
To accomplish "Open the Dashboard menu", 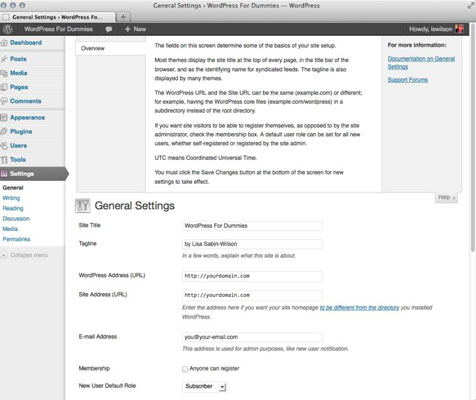I will pos(26,43).
